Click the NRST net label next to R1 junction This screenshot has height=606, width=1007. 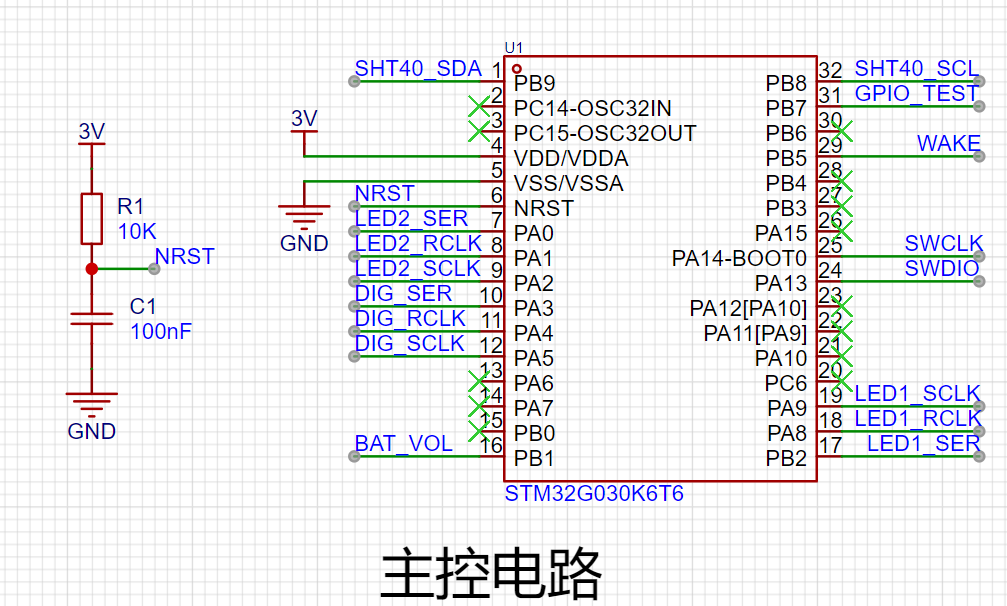coord(184,257)
